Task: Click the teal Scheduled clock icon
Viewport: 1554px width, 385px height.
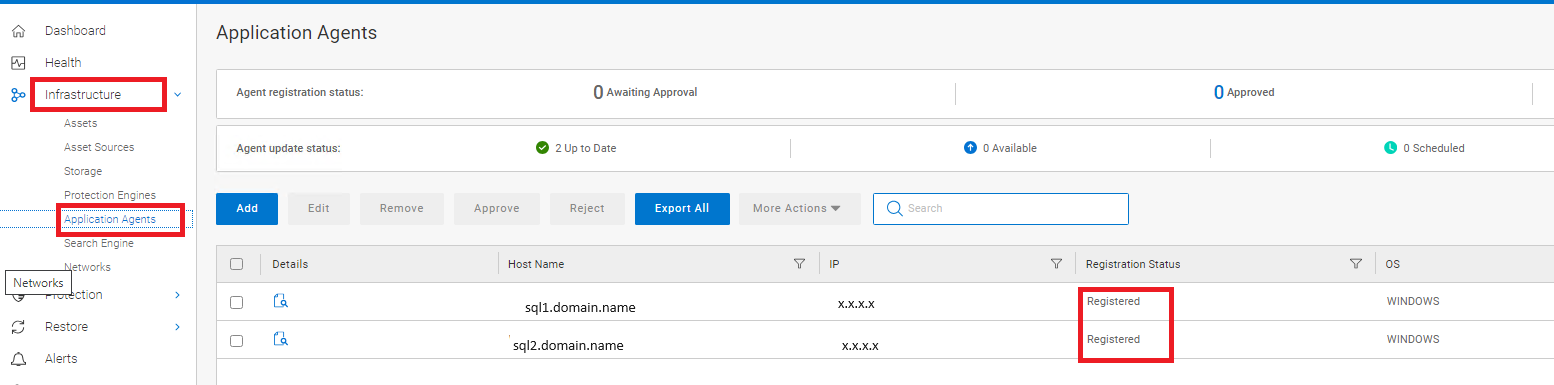Action: 1390,148
